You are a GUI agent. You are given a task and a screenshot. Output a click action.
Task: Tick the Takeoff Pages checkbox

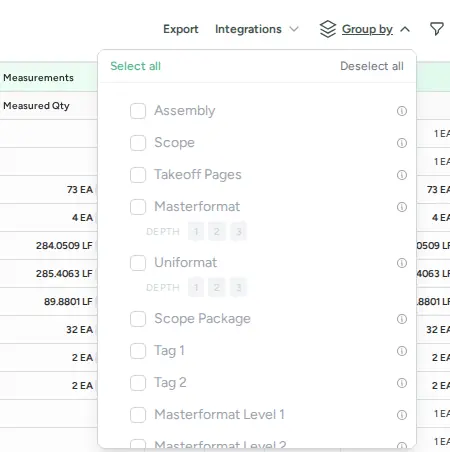click(x=138, y=175)
